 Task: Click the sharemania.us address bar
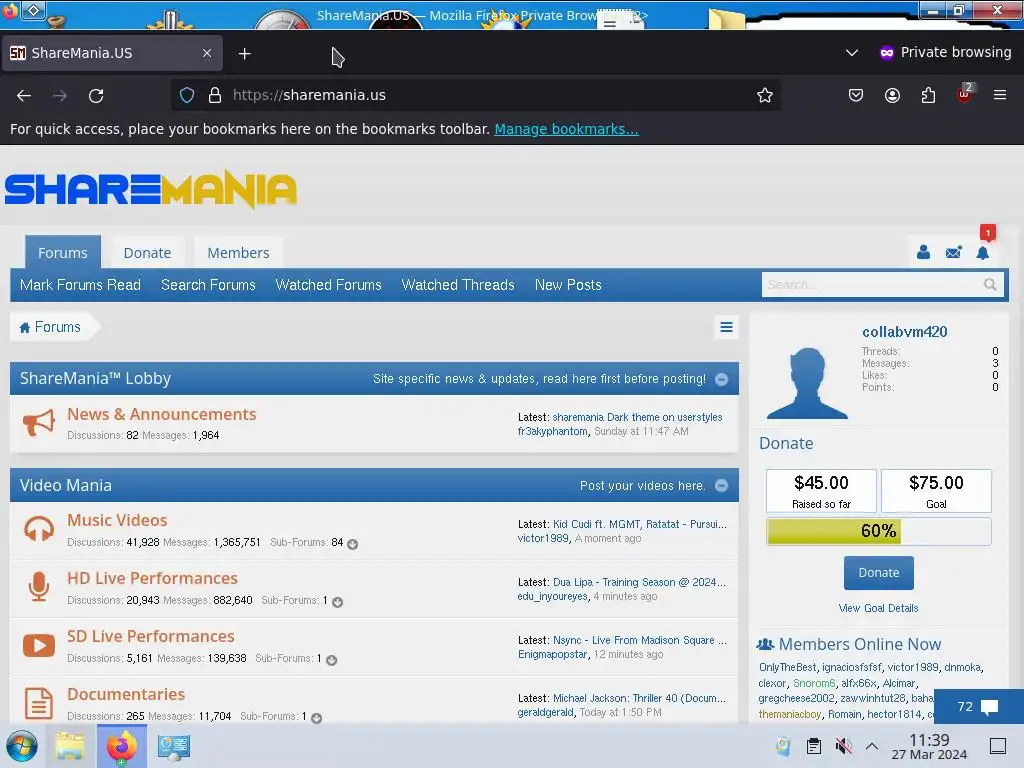(x=477, y=95)
